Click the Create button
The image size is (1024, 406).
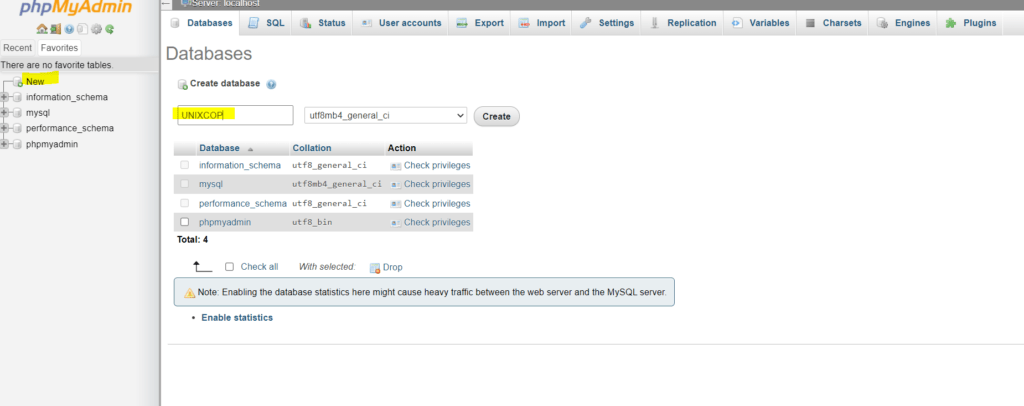coord(496,116)
